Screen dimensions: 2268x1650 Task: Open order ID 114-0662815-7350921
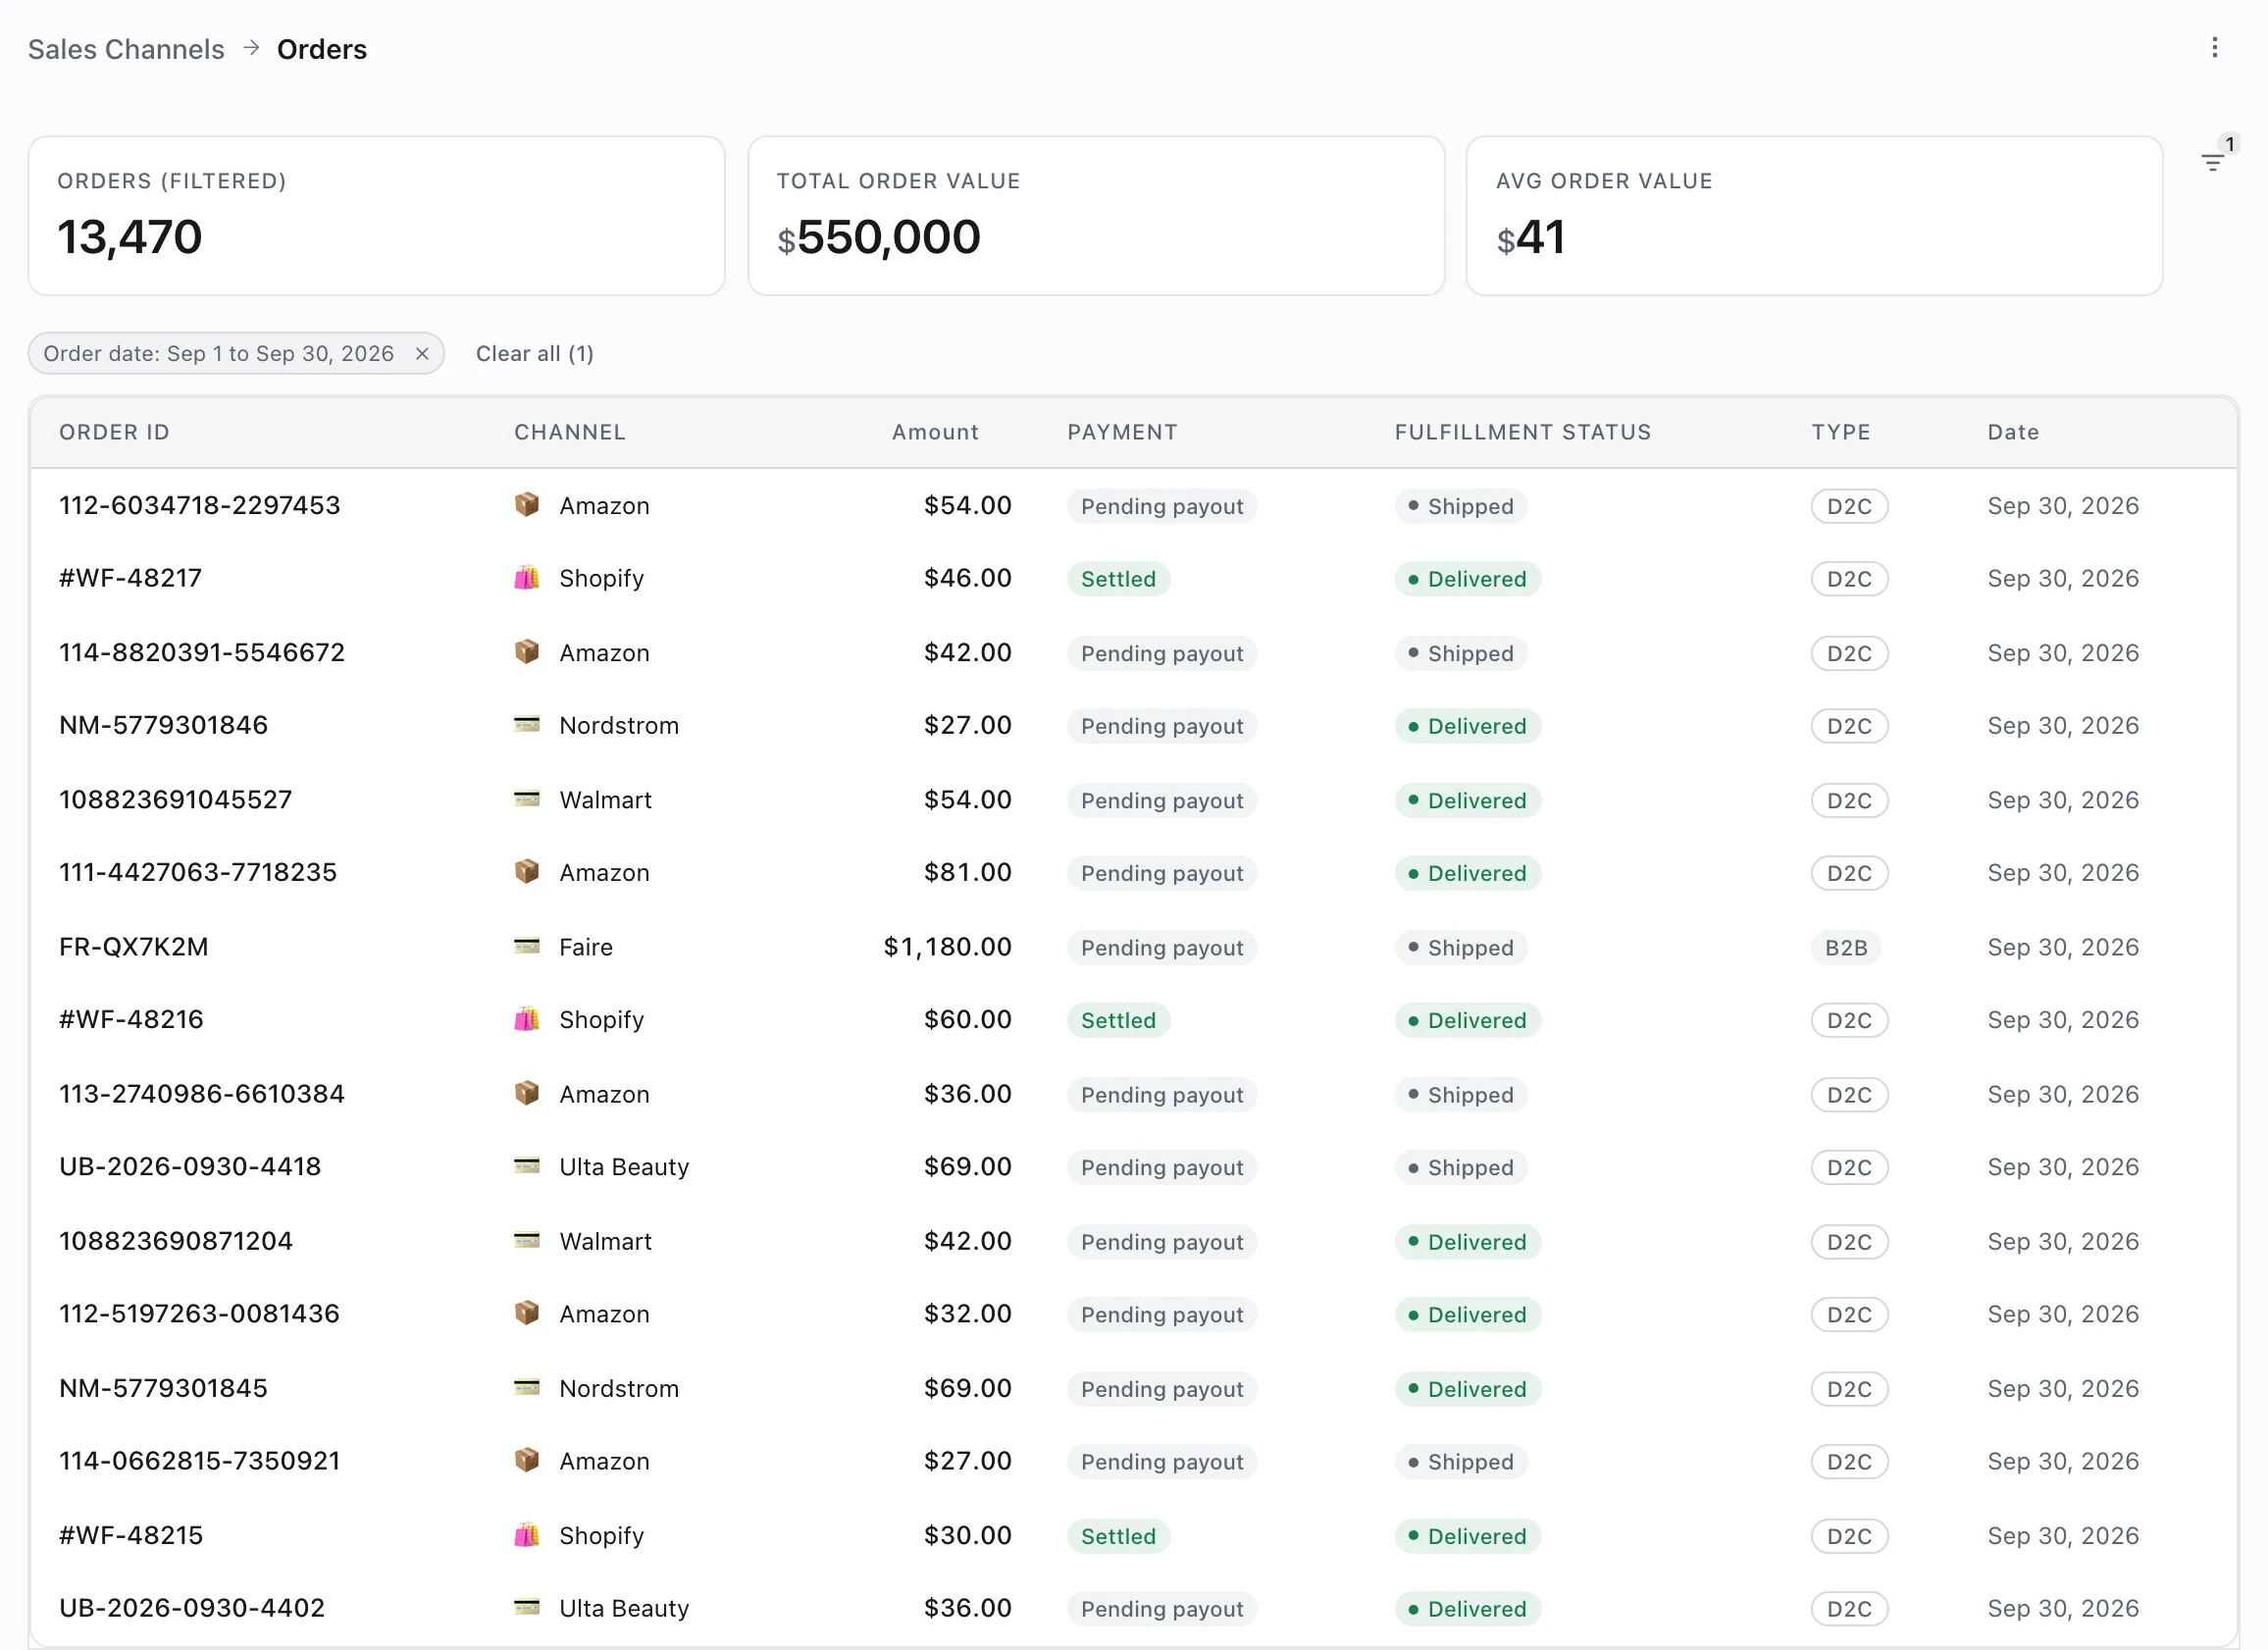tap(200, 1460)
